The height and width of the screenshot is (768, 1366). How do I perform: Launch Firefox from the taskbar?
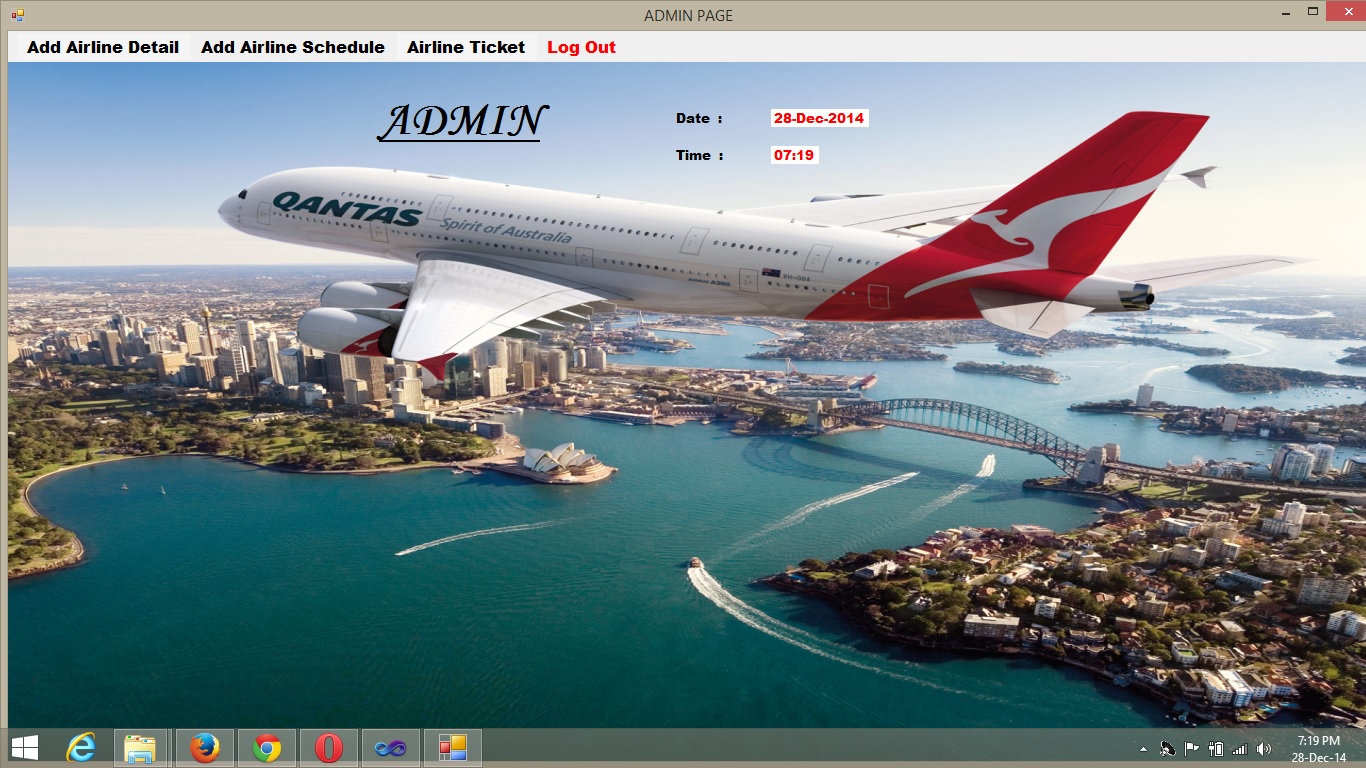tap(204, 747)
